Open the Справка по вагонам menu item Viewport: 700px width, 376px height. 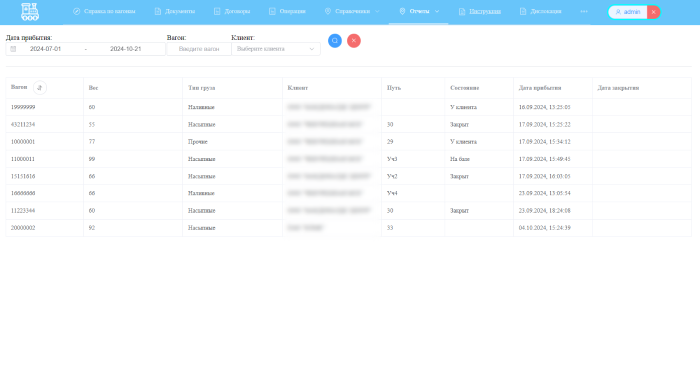[104, 12]
